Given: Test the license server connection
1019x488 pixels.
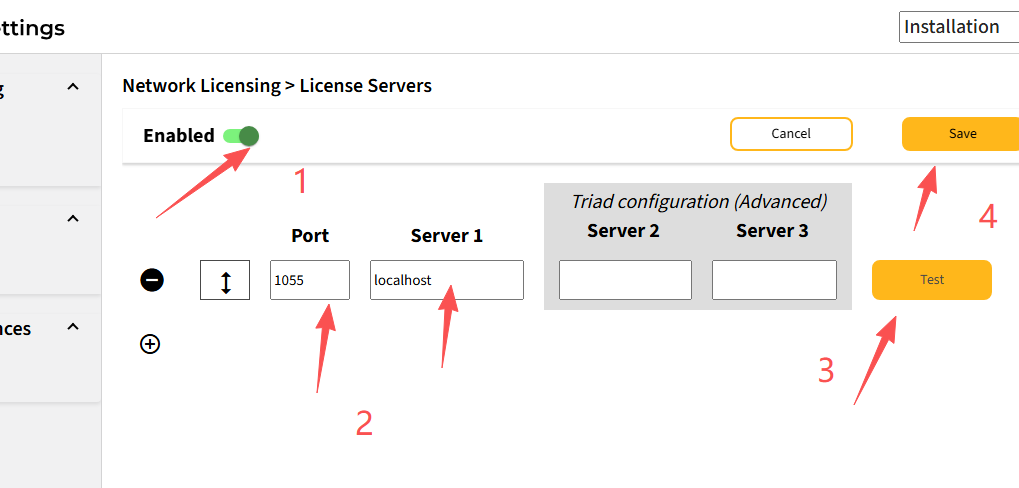Looking at the screenshot, I should coord(931,280).
